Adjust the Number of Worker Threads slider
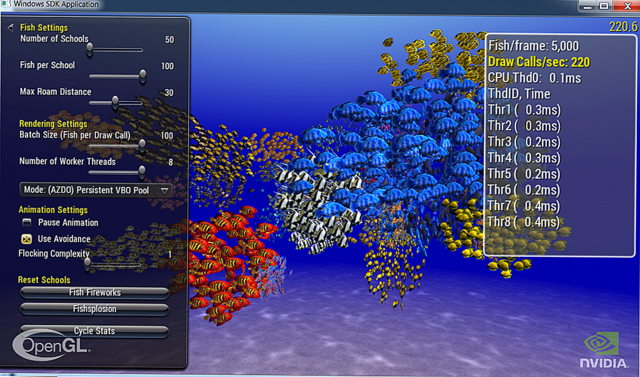The width and height of the screenshot is (640, 377). tap(116, 172)
